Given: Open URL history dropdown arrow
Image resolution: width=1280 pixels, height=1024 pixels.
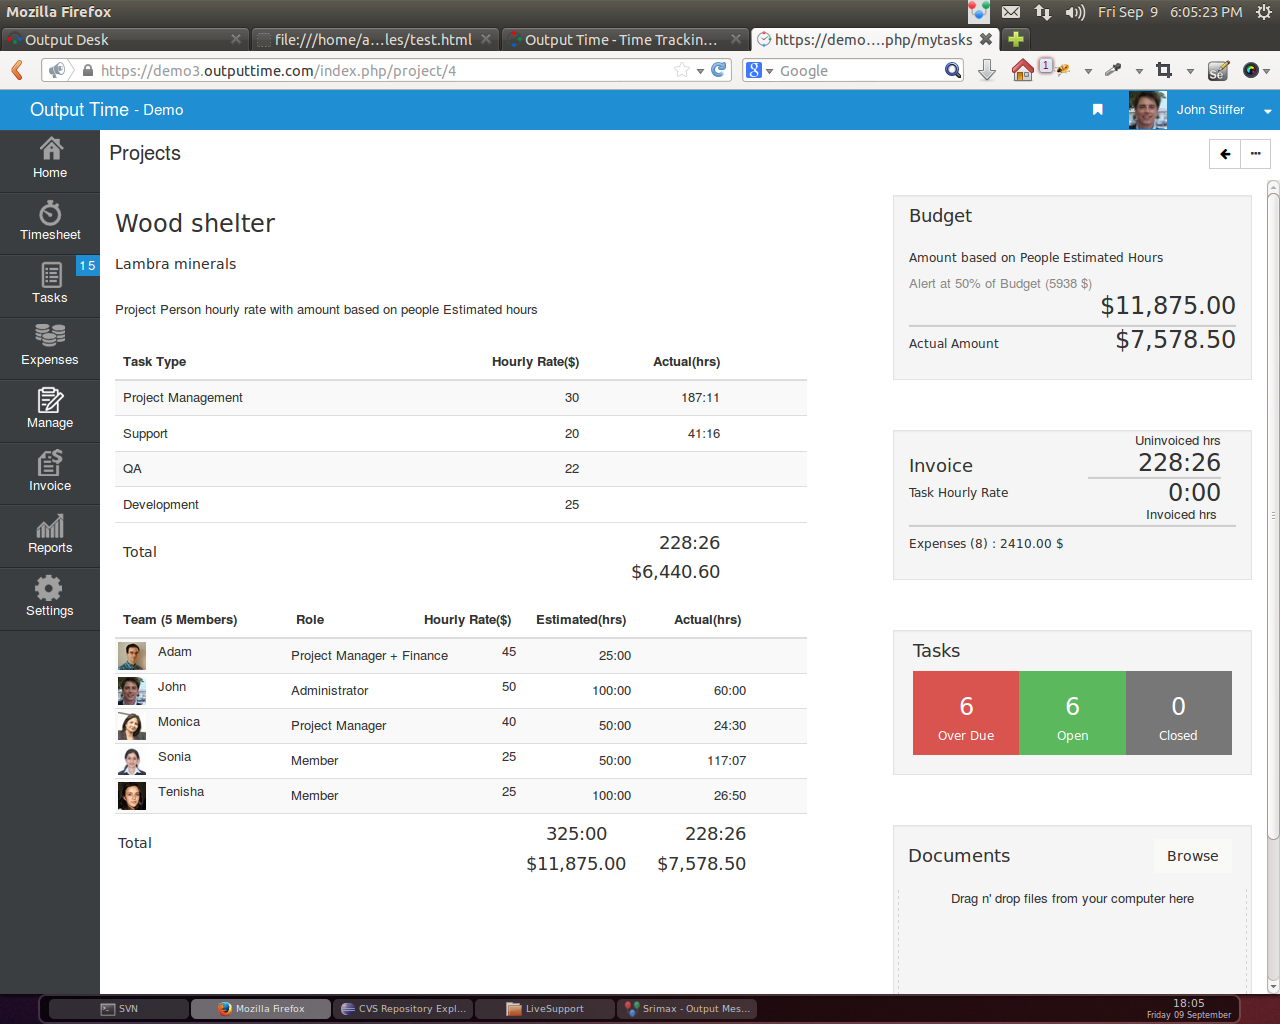Looking at the screenshot, I should tap(701, 71).
